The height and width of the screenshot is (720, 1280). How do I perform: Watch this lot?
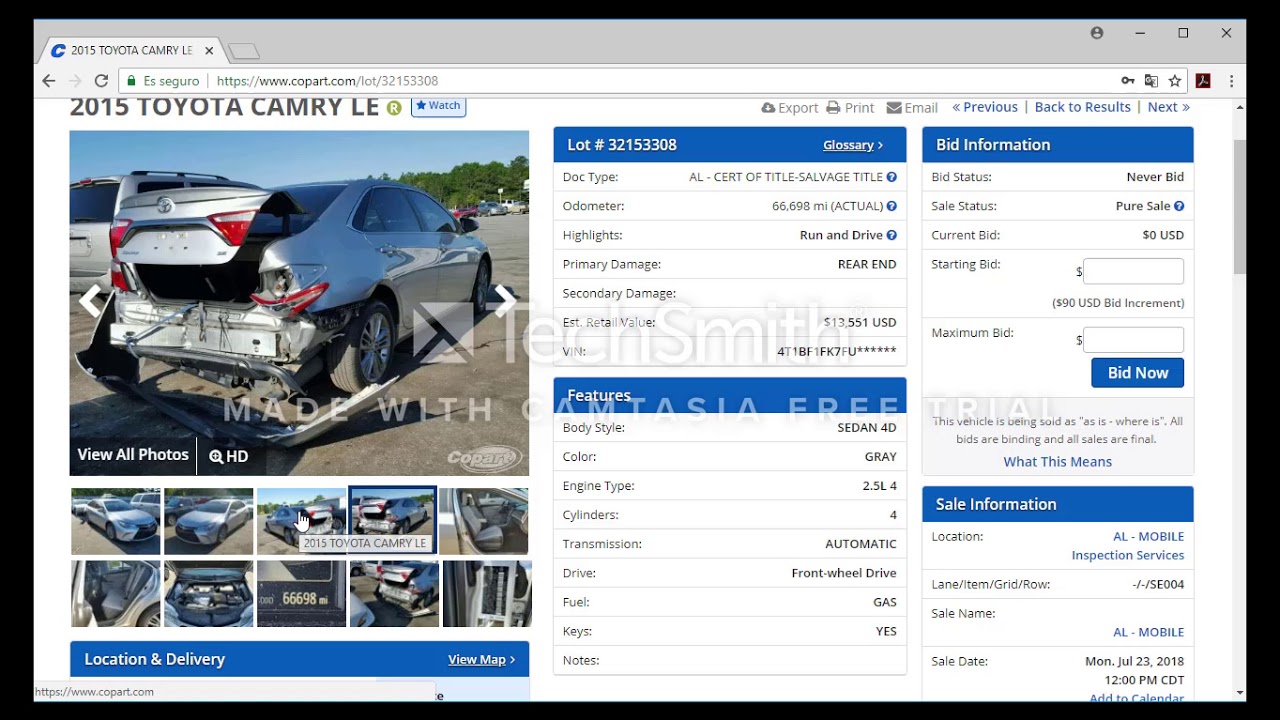point(438,106)
